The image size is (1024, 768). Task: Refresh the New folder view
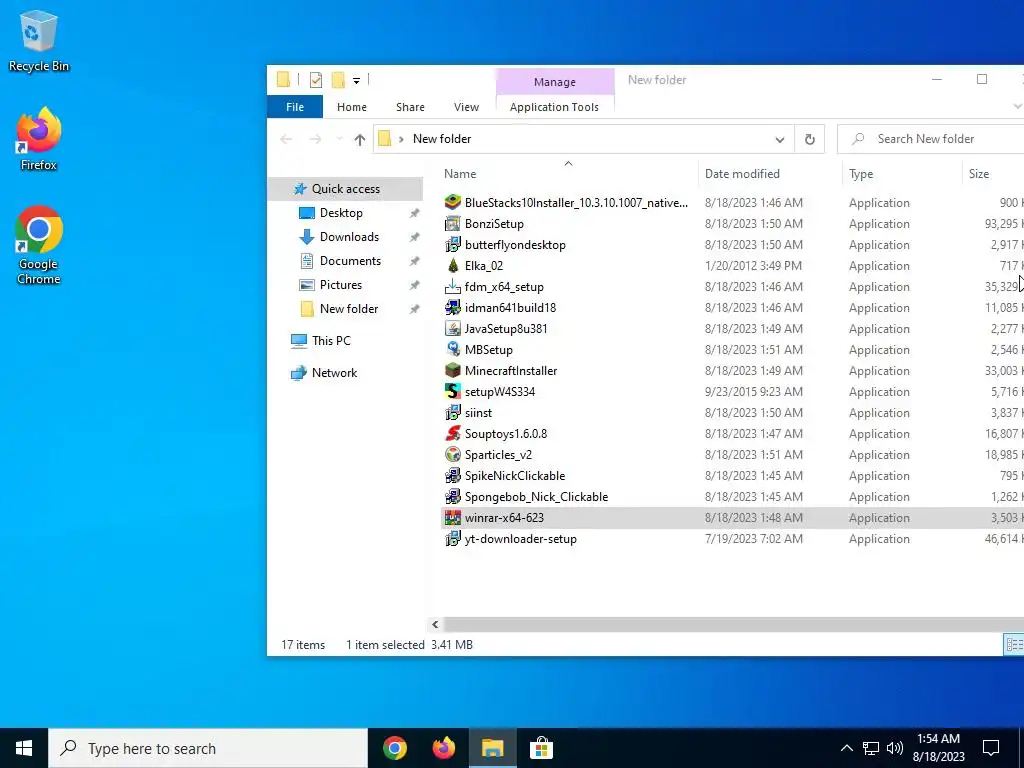(x=810, y=139)
